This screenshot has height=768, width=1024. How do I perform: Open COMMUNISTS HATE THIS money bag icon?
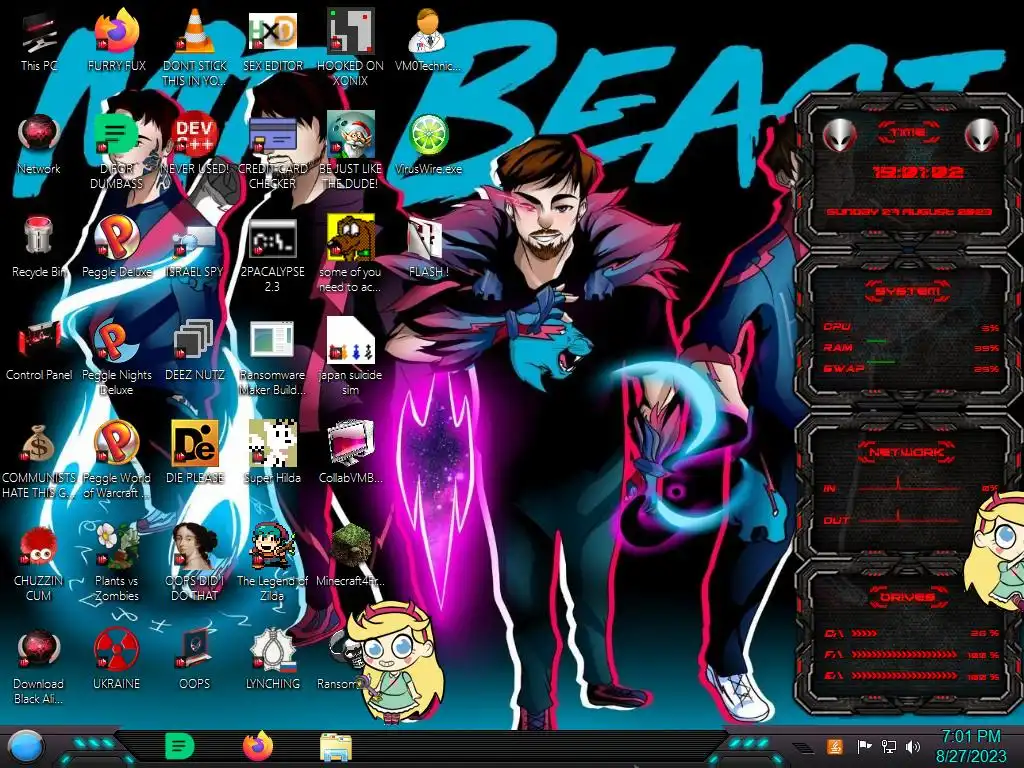pyautogui.click(x=39, y=461)
